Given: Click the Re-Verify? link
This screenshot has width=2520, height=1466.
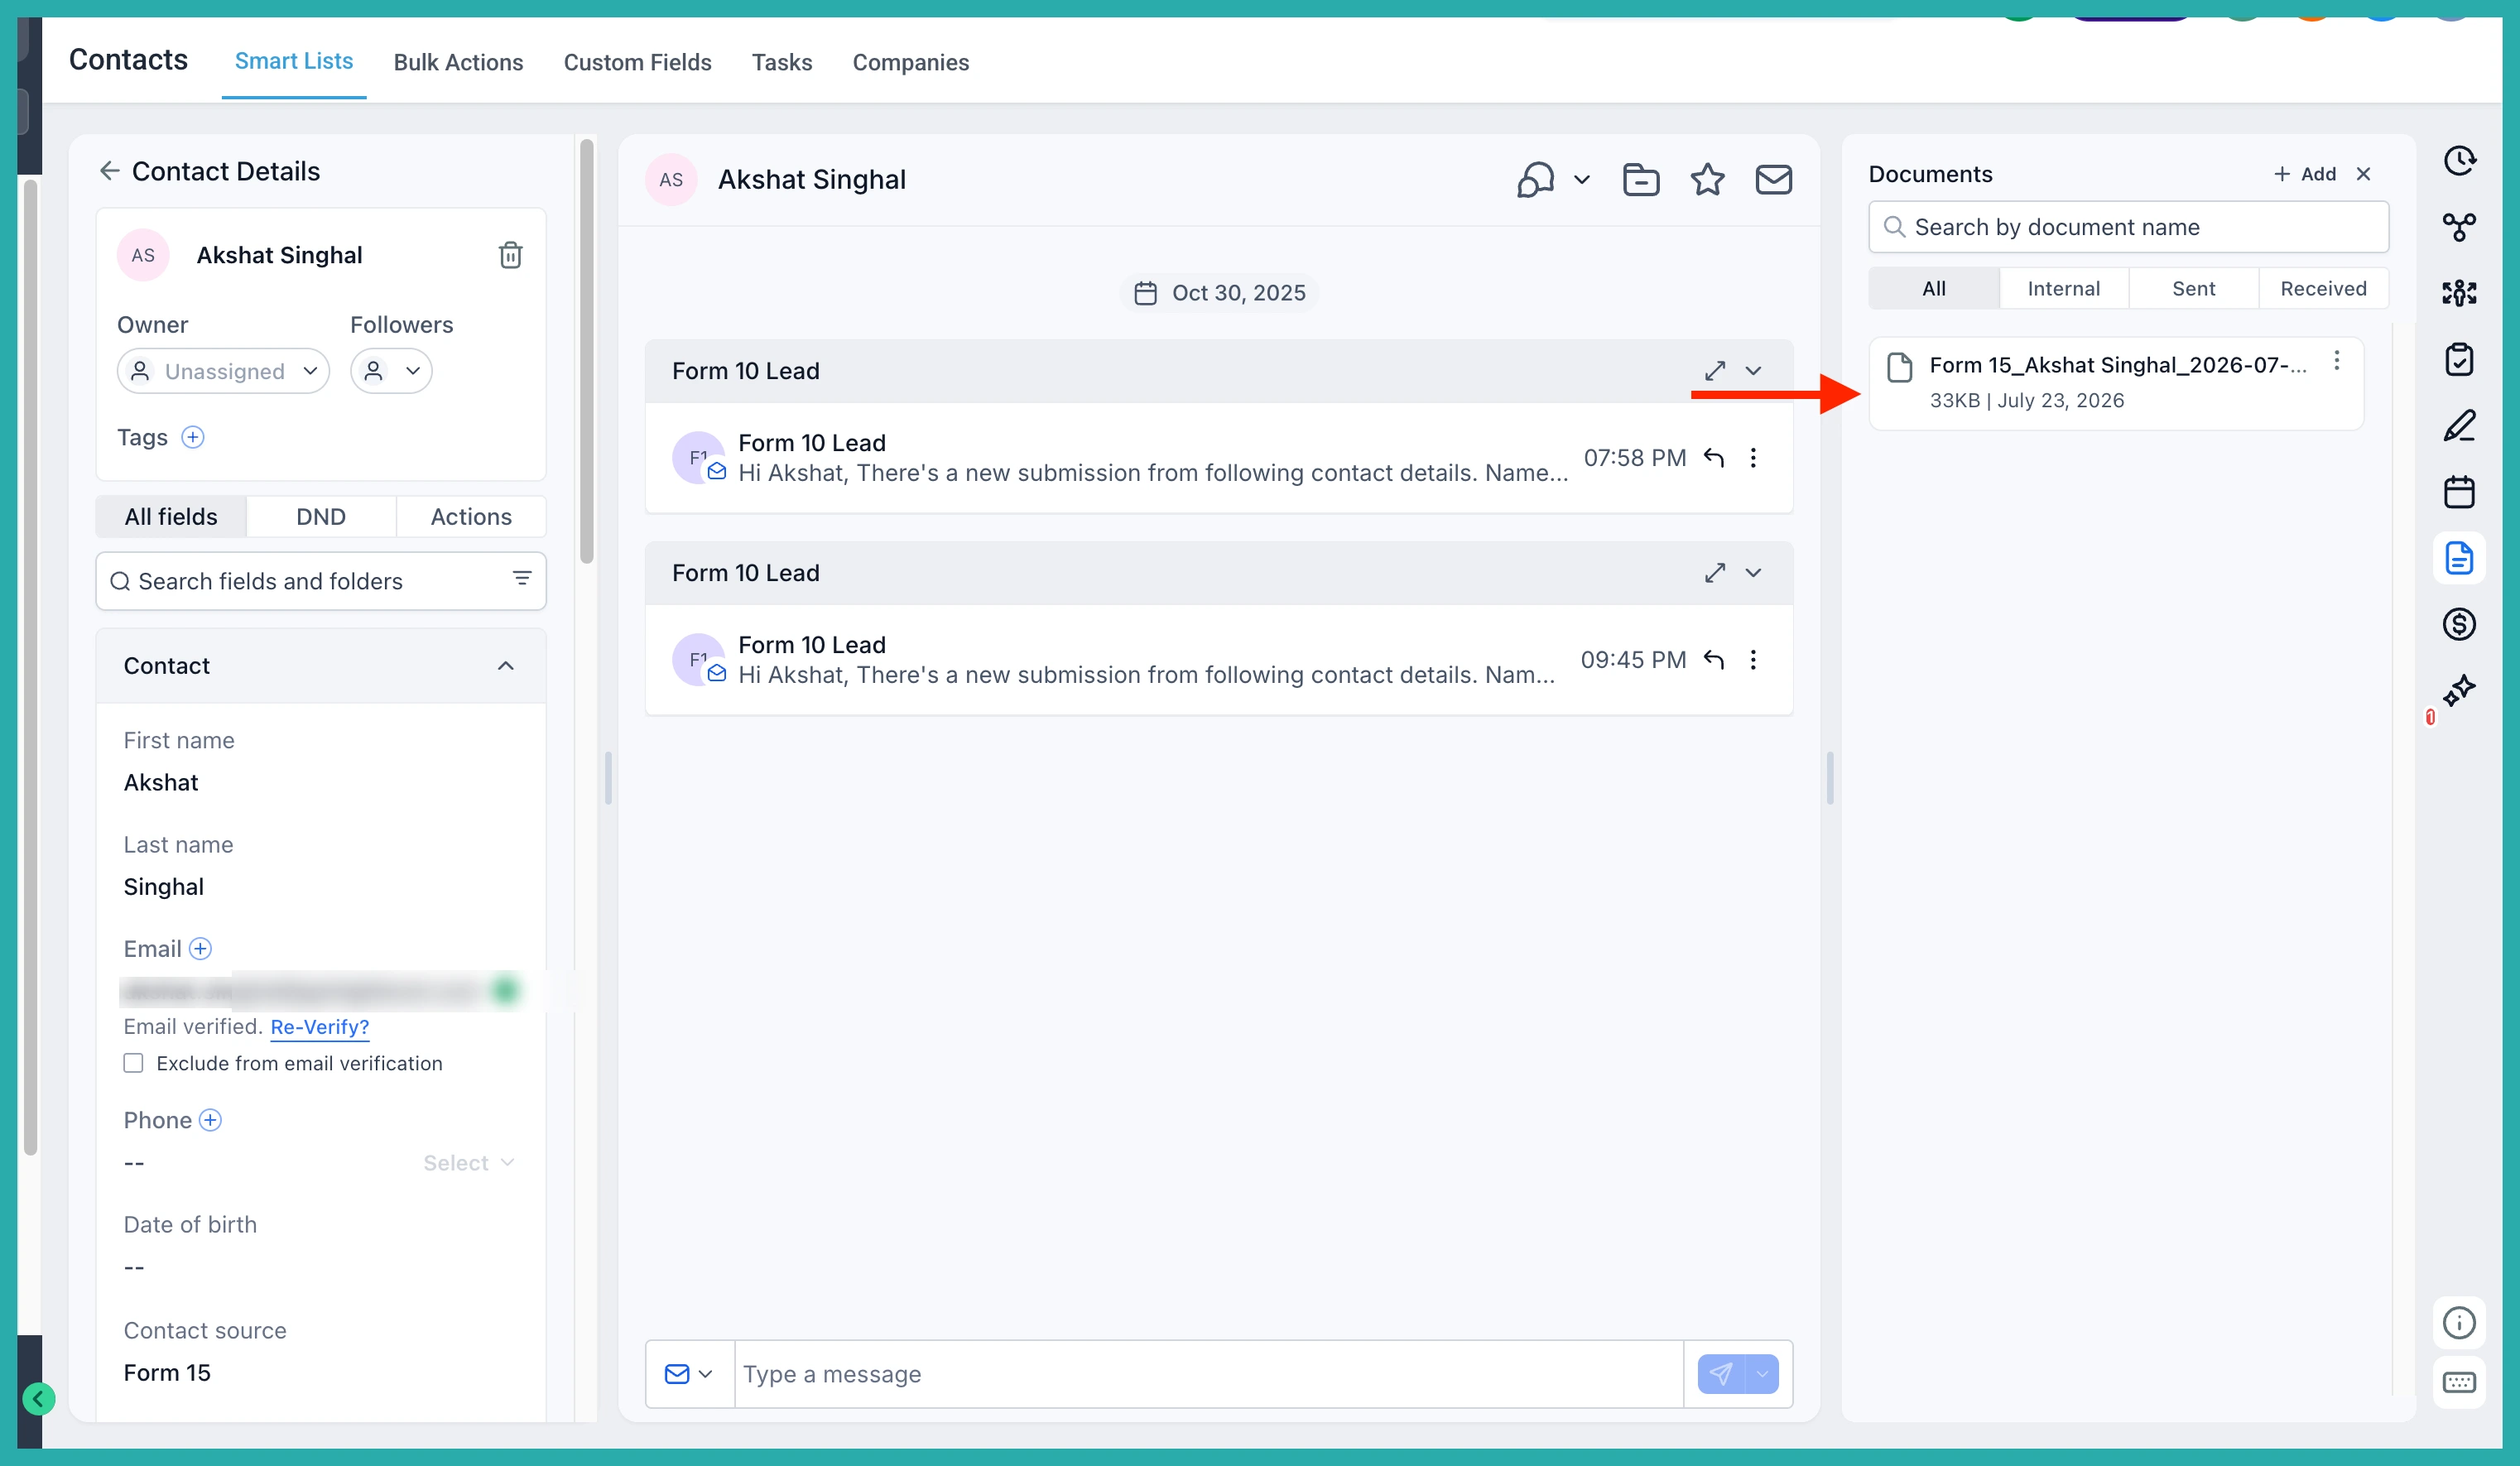Looking at the screenshot, I should [x=320, y=1027].
